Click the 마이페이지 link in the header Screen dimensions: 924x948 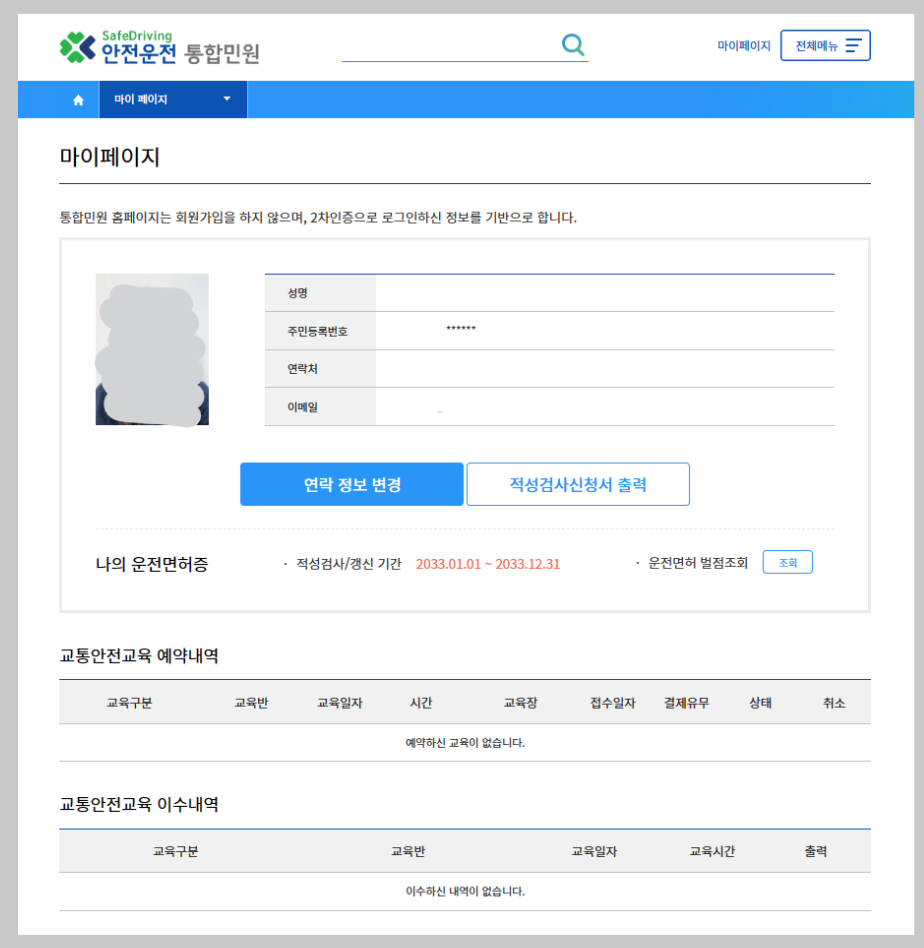742,45
